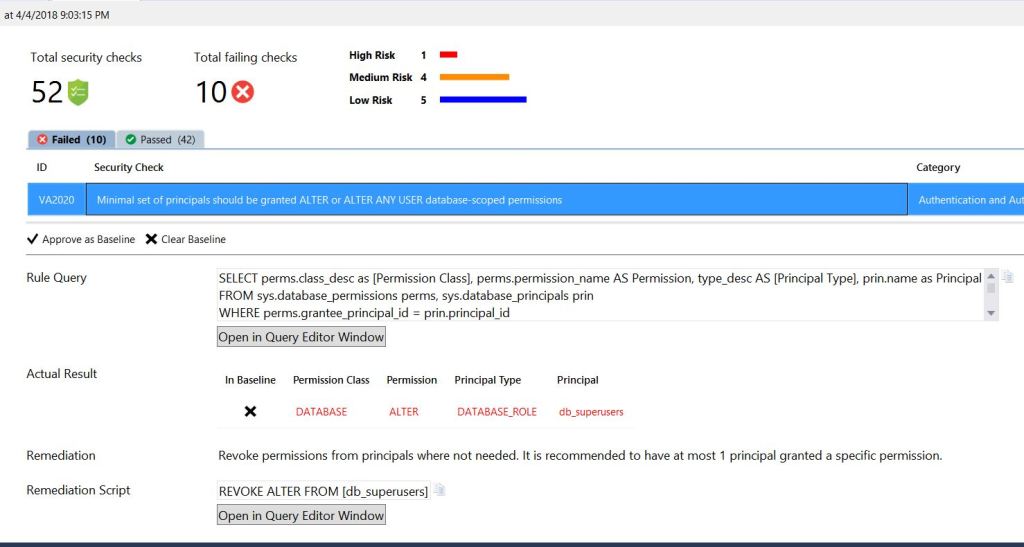Screen dimensions: 1024x547
Task: Click the Approve as Baseline checkmark
Action: 32,239
